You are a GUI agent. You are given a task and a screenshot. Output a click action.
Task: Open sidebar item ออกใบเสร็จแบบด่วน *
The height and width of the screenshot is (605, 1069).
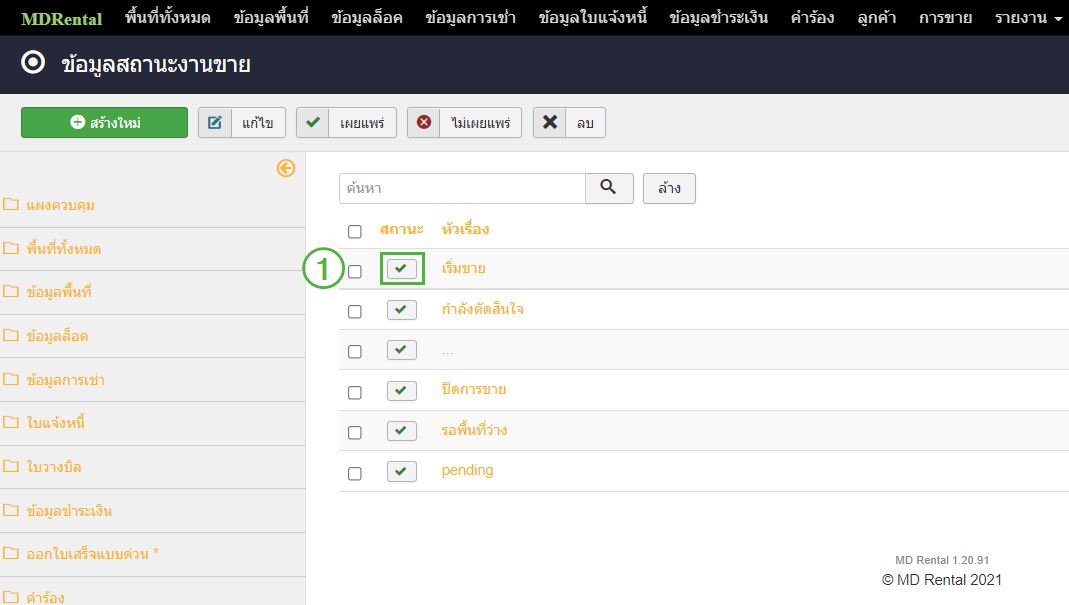pos(93,554)
